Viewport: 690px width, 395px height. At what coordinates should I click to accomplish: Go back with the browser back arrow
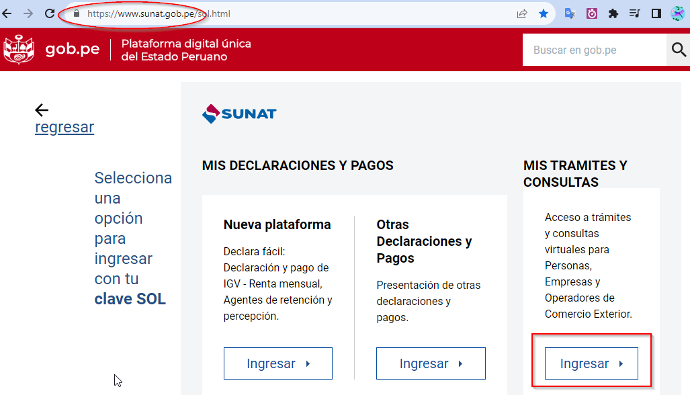click(7, 14)
